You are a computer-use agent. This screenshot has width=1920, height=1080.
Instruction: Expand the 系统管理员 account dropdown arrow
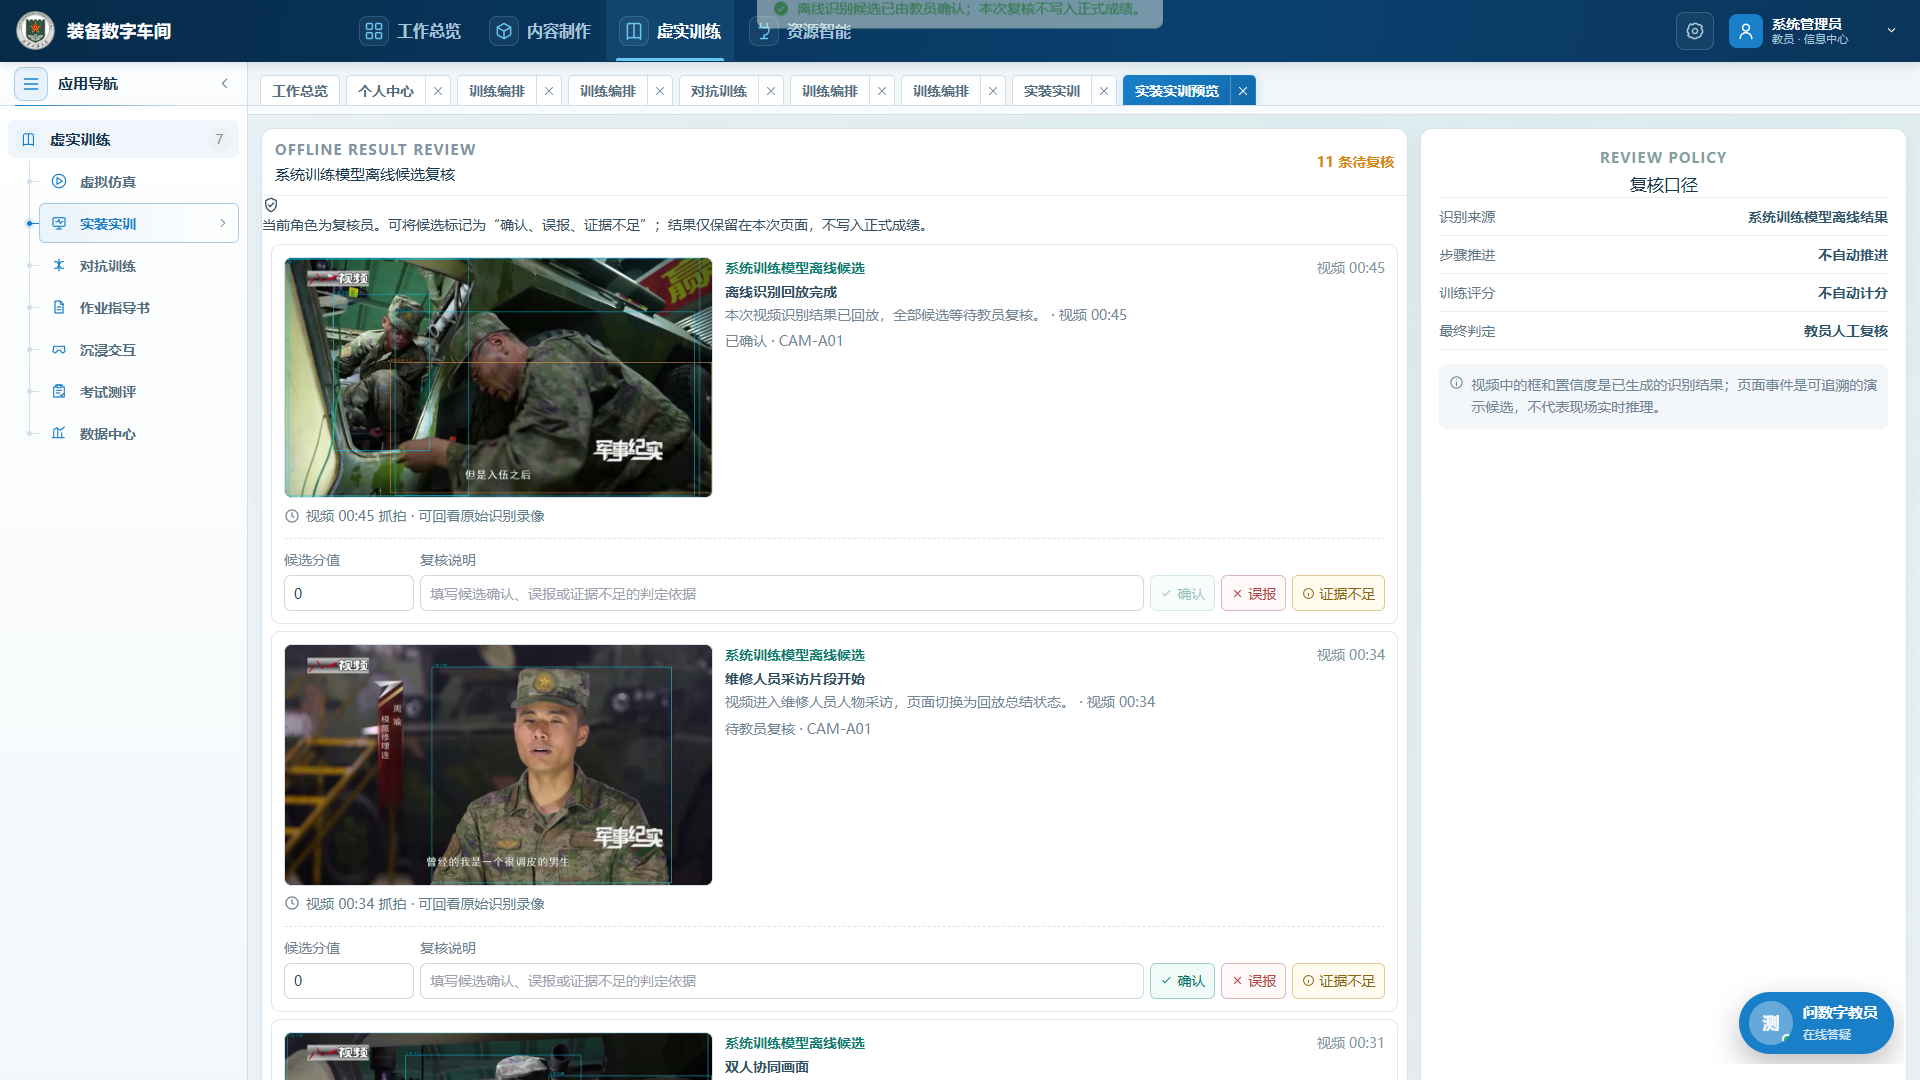click(1891, 31)
